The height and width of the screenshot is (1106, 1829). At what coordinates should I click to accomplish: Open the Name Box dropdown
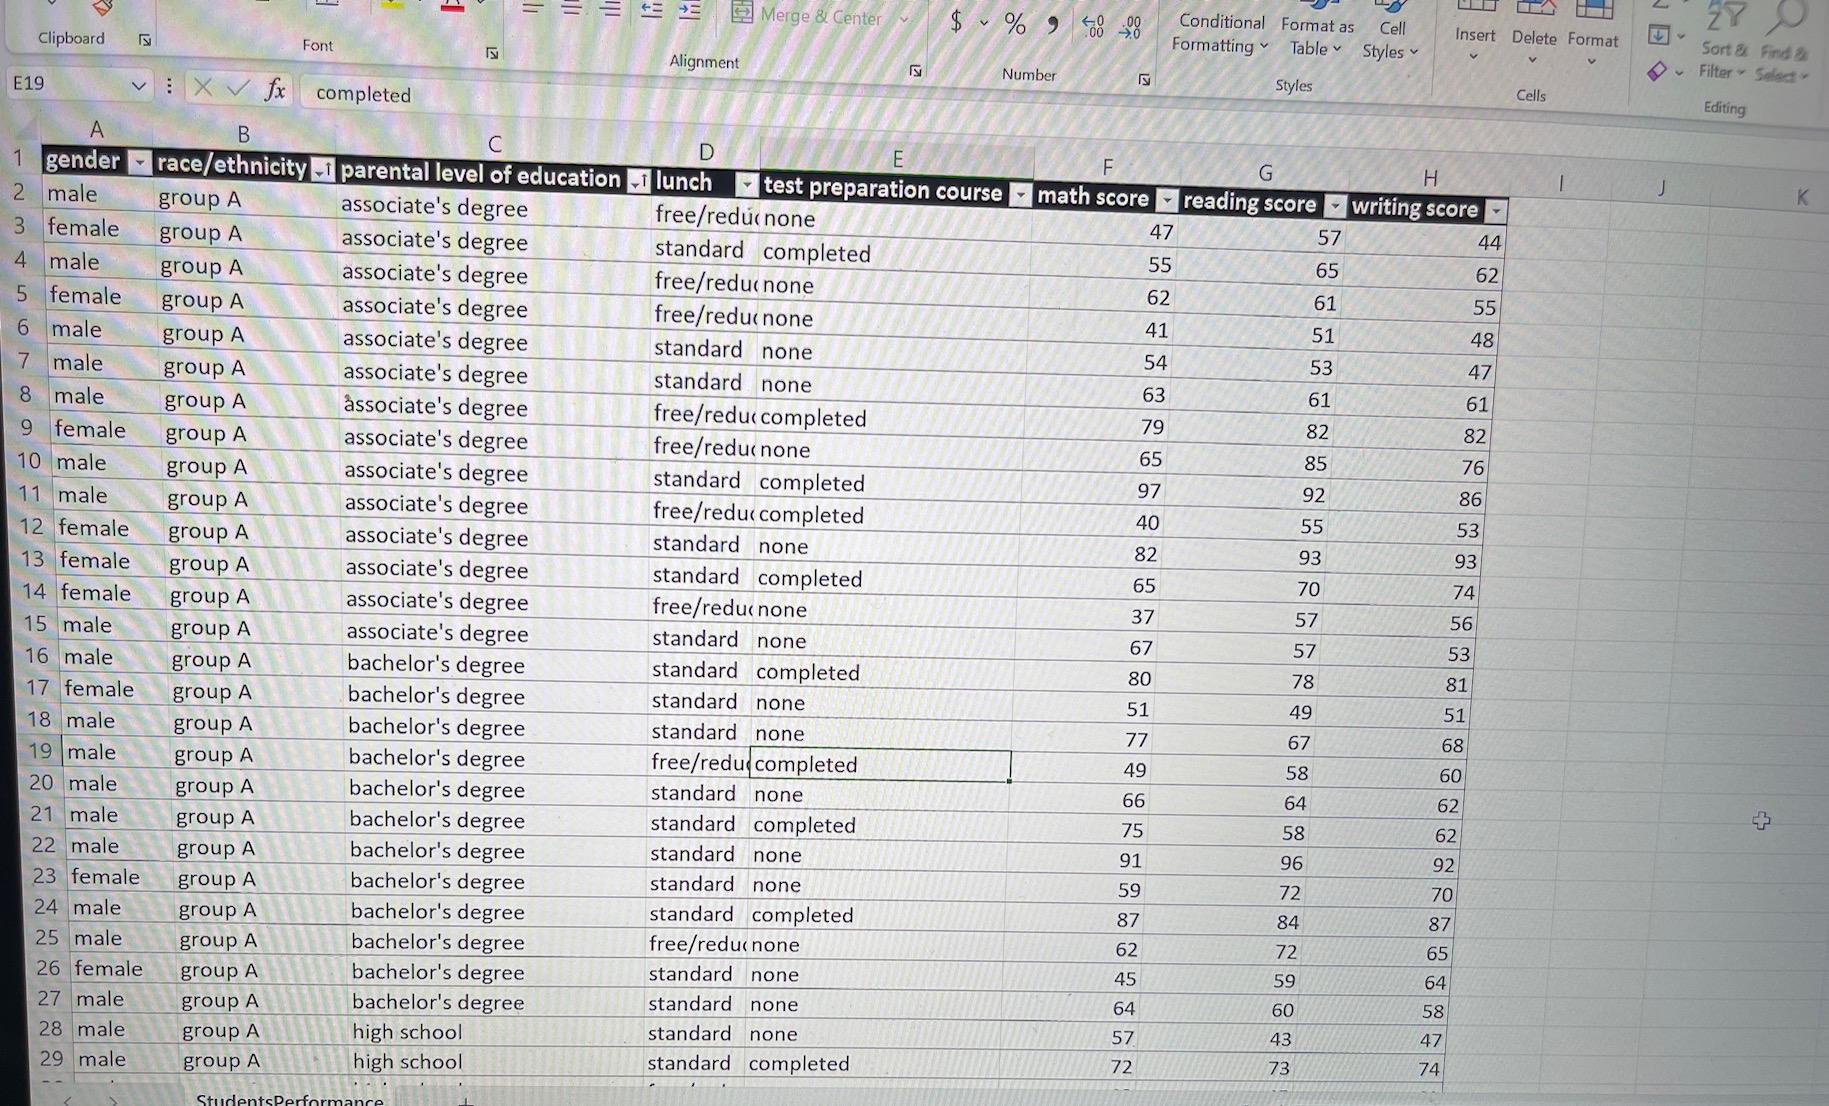[x=139, y=85]
